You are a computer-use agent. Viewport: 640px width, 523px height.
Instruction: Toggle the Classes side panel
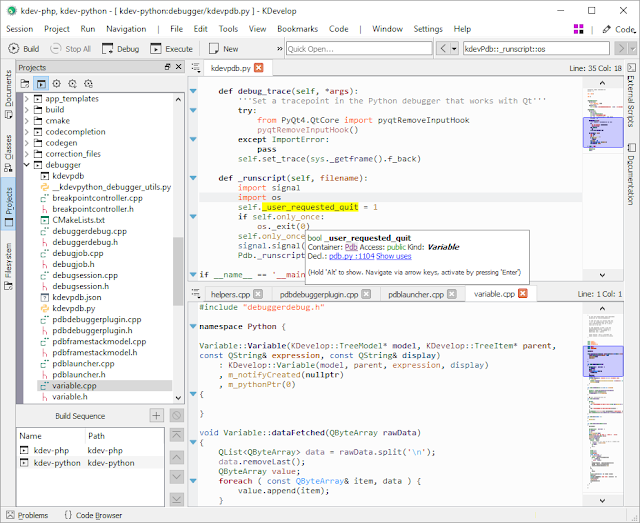pos(8,153)
